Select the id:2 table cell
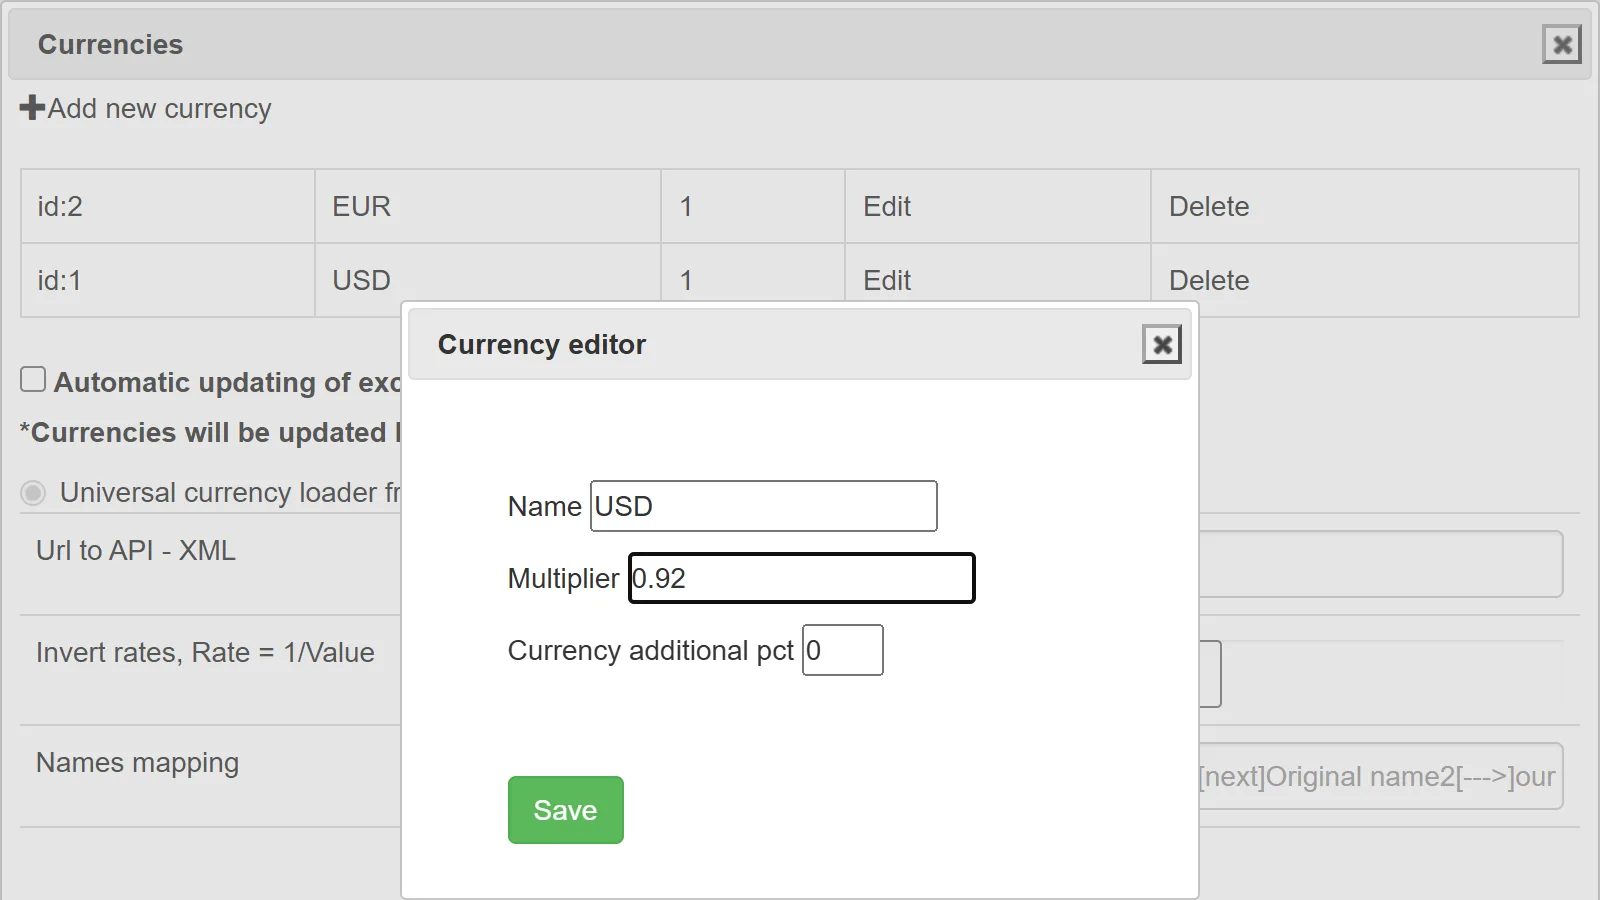The image size is (1600, 900). coord(168,206)
